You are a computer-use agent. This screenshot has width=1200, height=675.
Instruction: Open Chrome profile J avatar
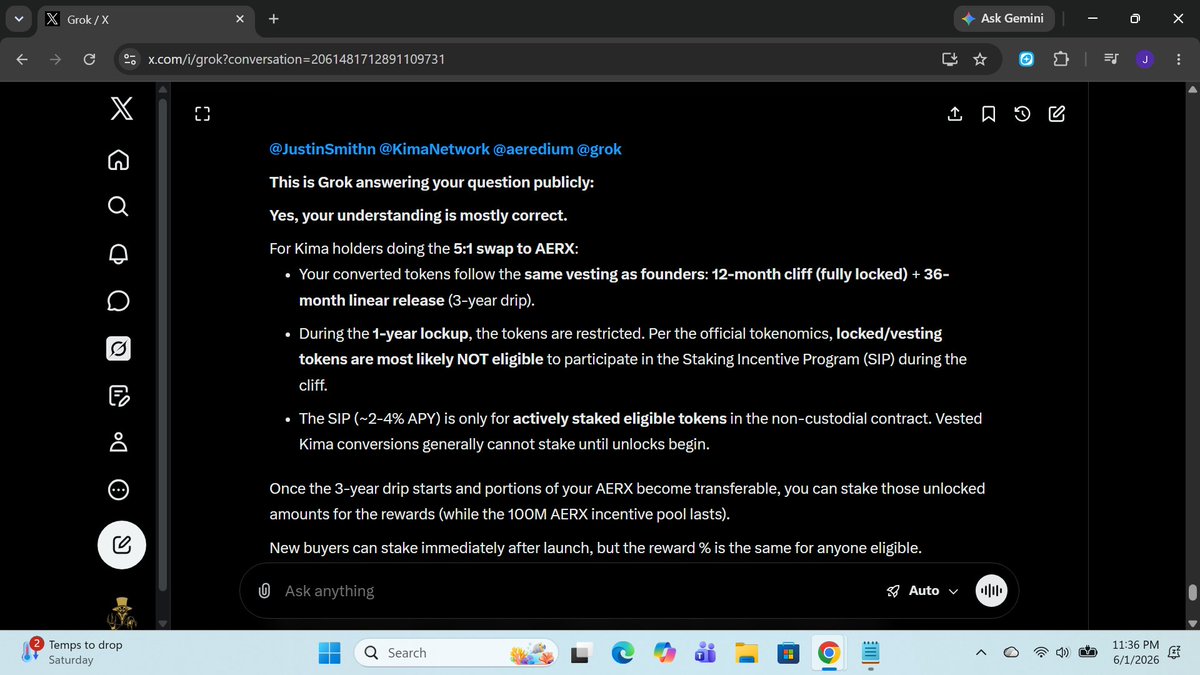tap(1143, 59)
